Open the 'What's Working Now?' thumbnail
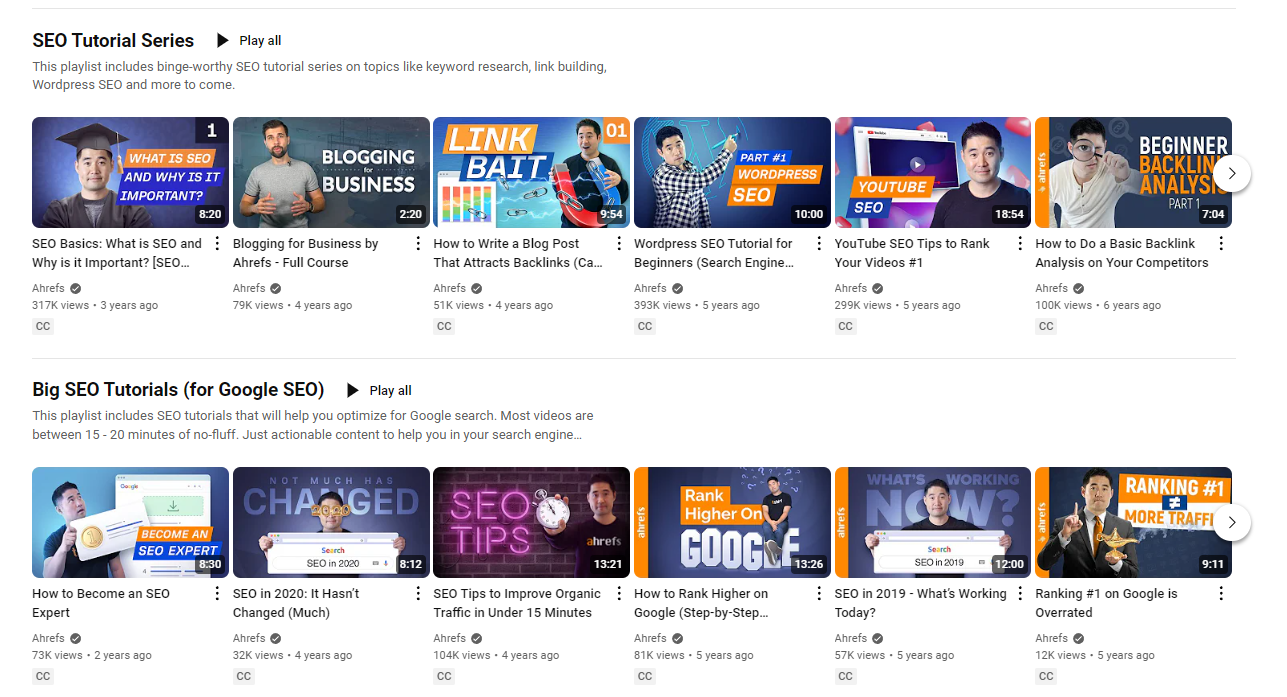The width and height of the screenshot is (1287, 697). tap(933, 523)
